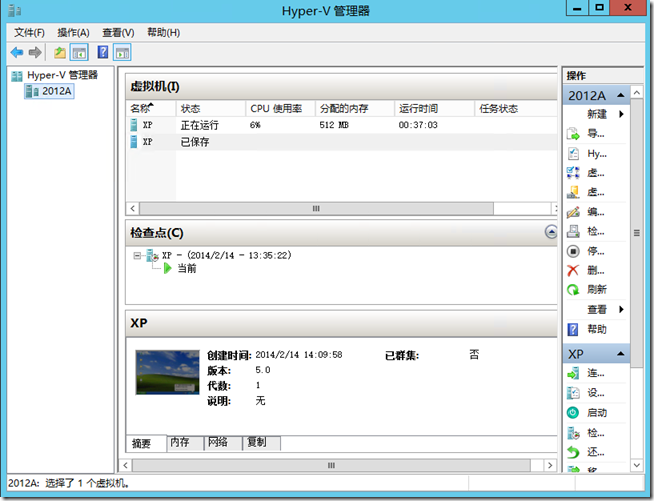The height and width of the screenshot is (501, 654).
Task: Open the 帮助(H) menu
Action: (164, 33)
